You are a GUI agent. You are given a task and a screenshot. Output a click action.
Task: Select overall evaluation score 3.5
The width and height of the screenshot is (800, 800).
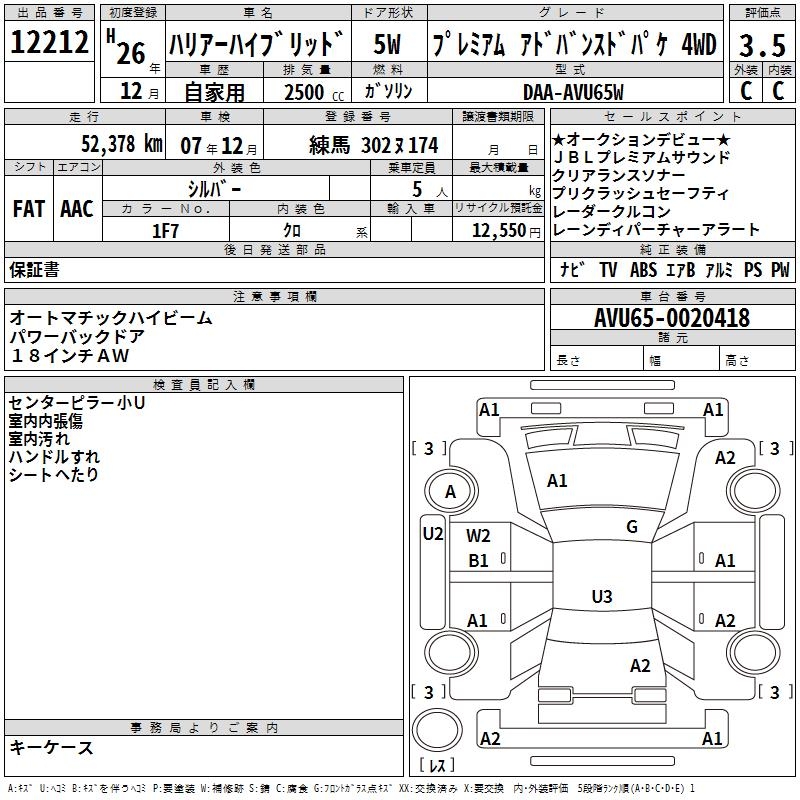point(762,45)
